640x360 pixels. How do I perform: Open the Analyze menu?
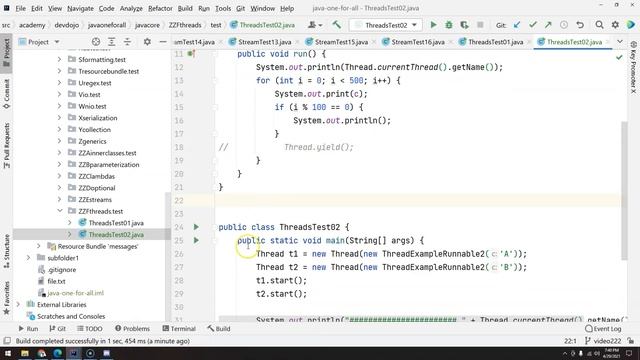point(131,8)
